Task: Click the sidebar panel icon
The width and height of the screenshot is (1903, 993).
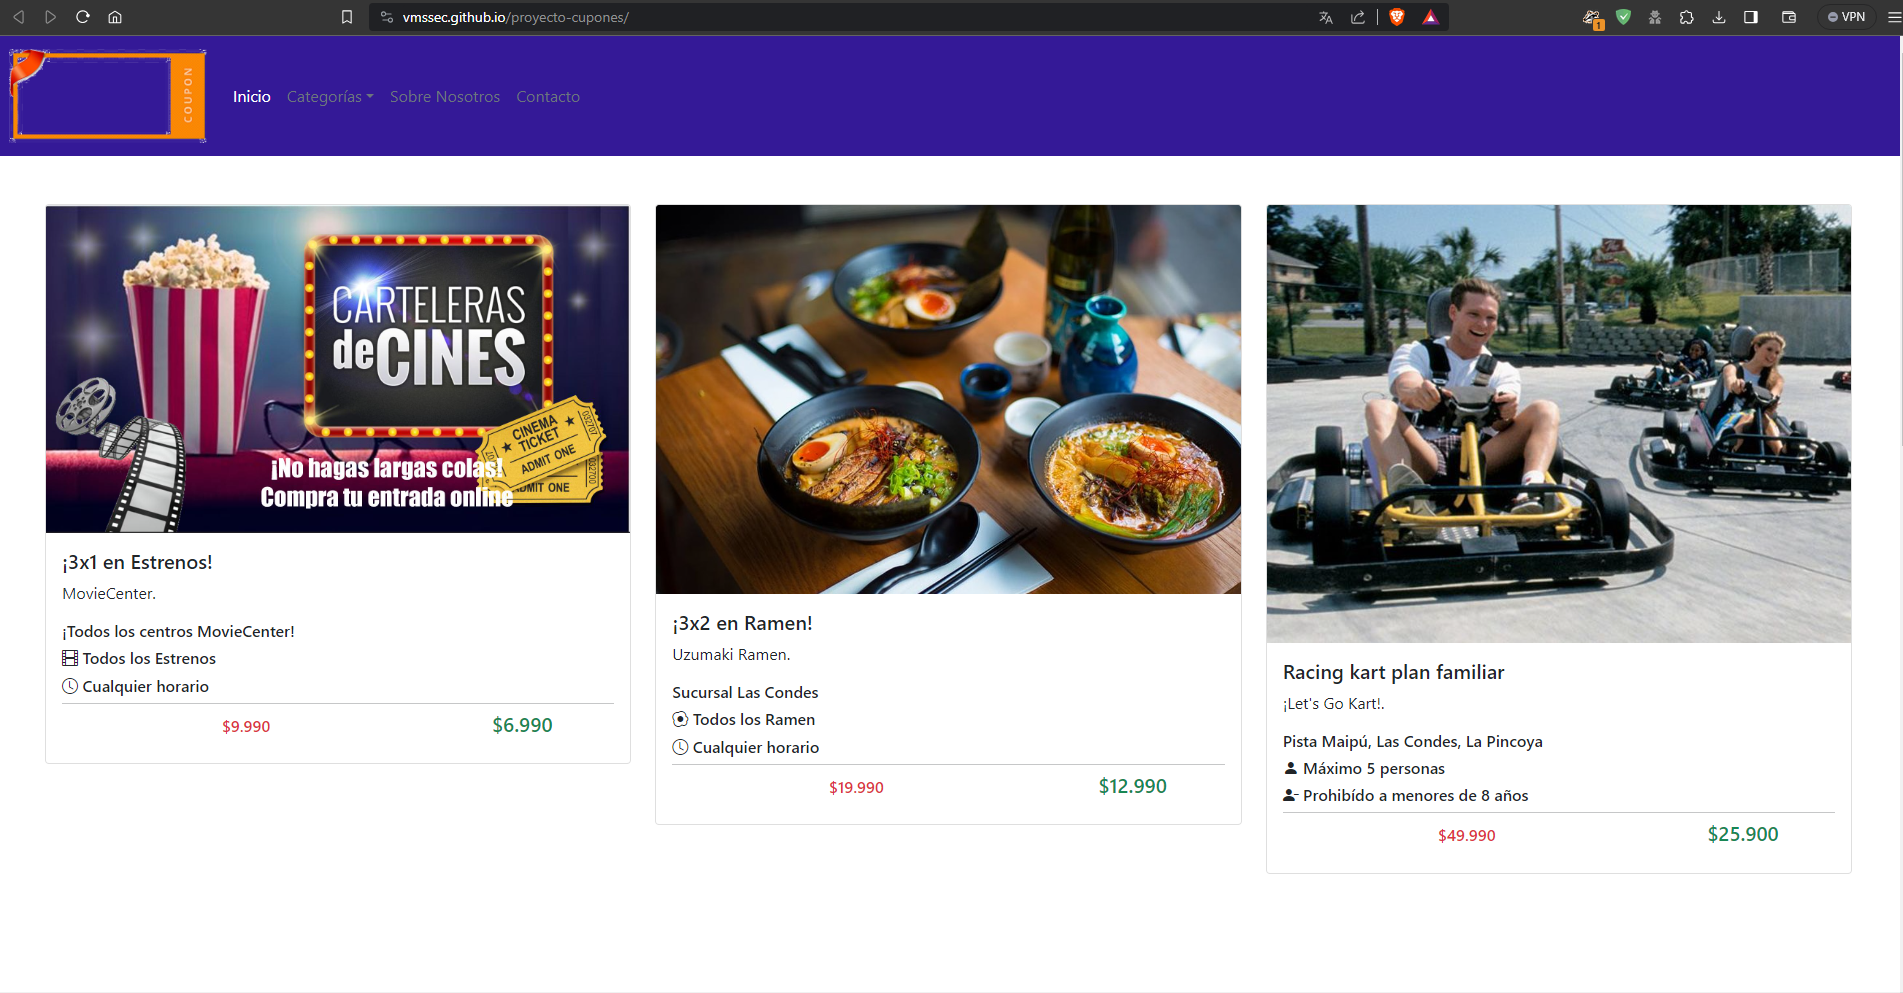Action: pyautogui.click(x=1751, y=17)
